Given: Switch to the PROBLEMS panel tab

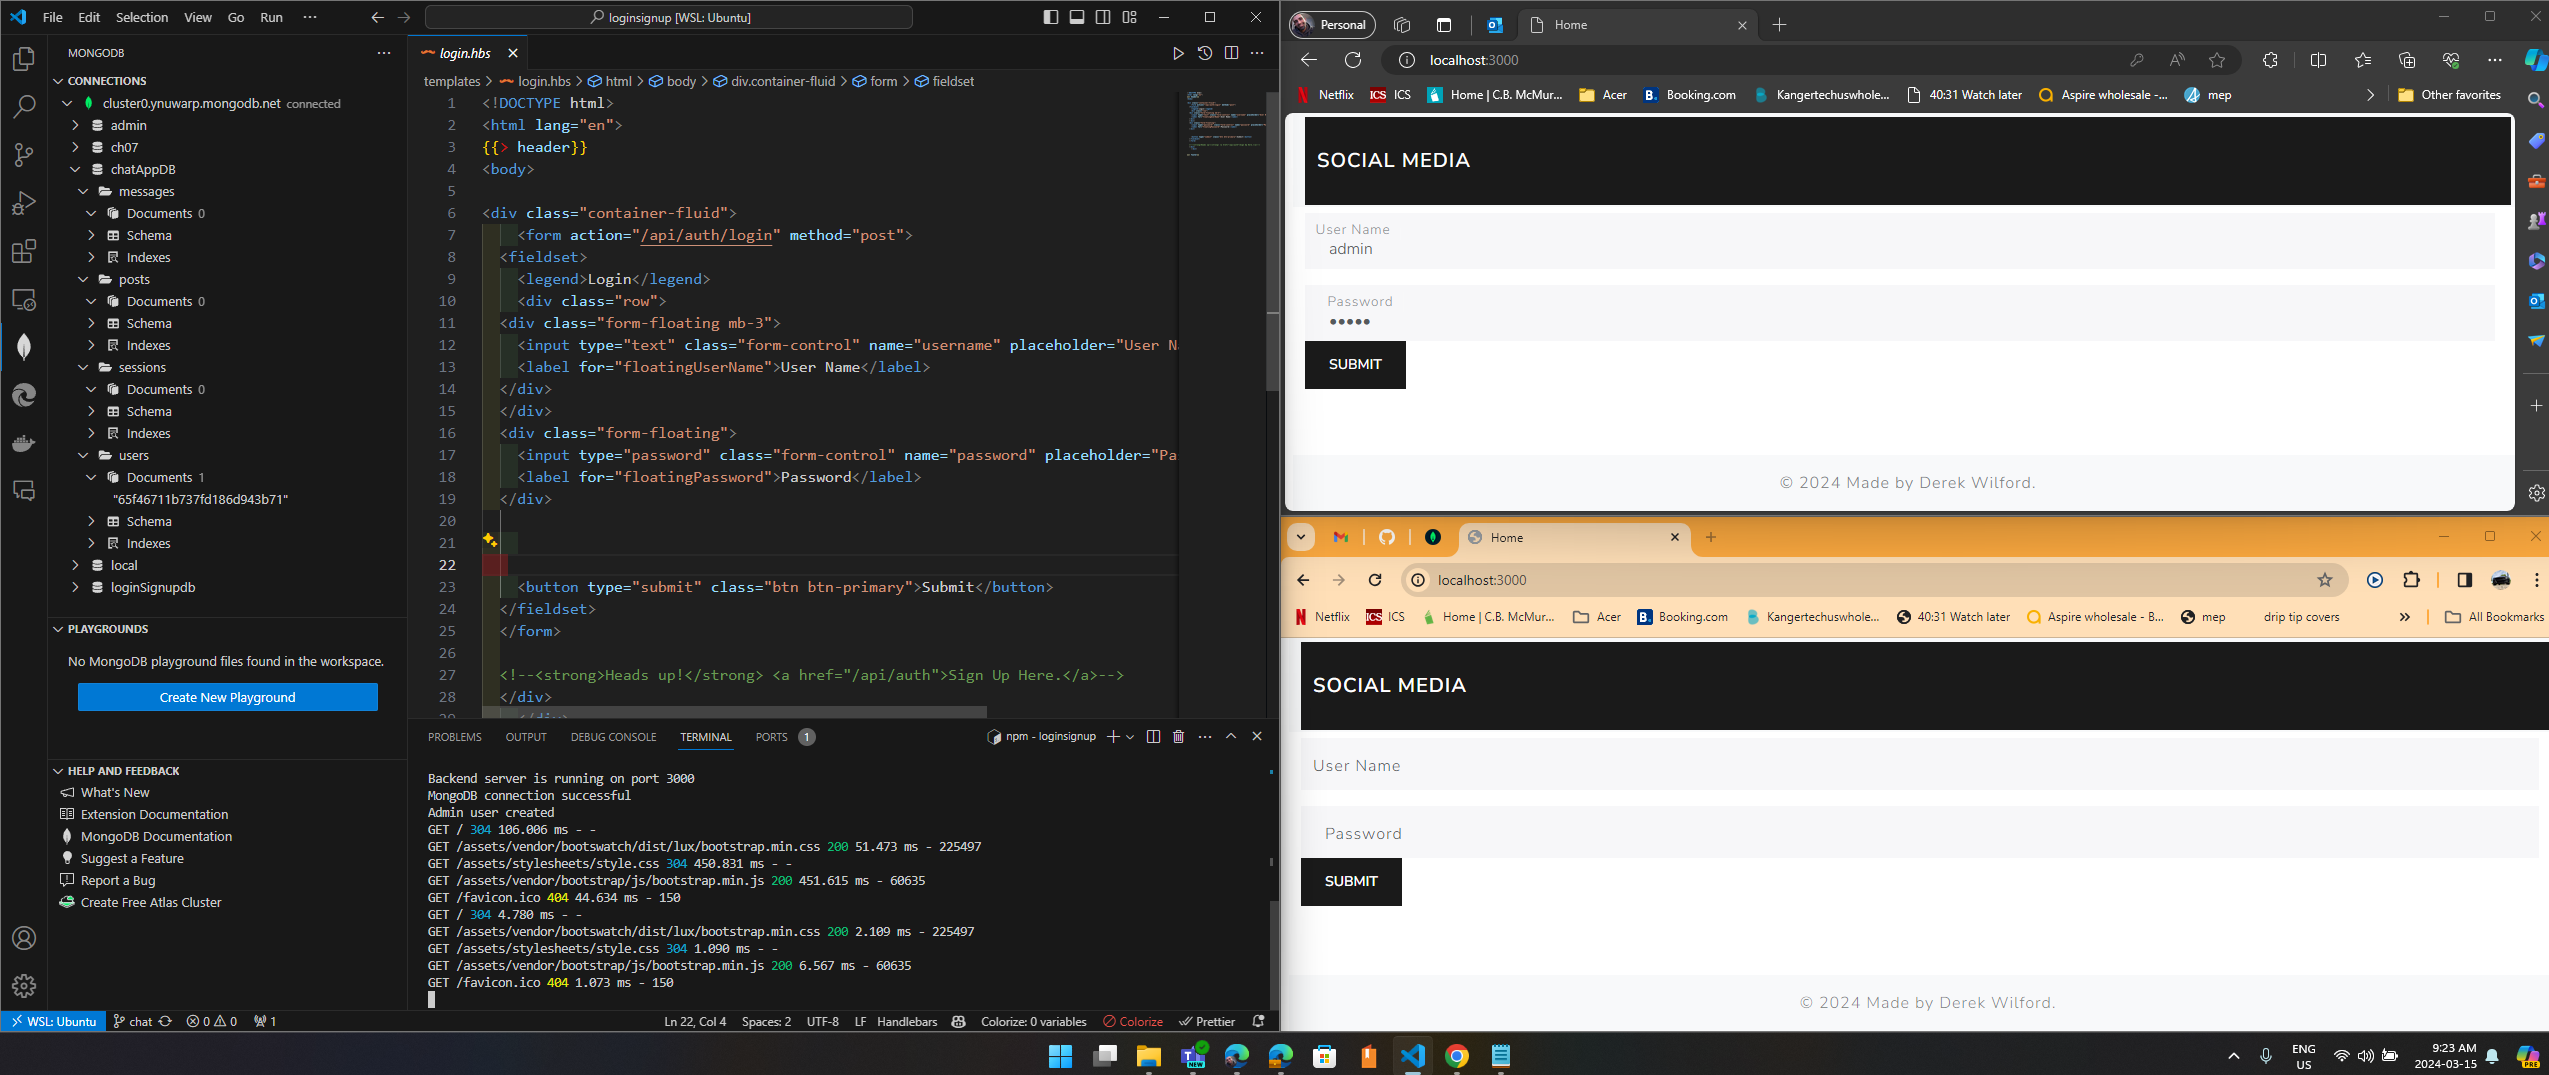Looking at the screenshot, I should click(x=455, y=737).
